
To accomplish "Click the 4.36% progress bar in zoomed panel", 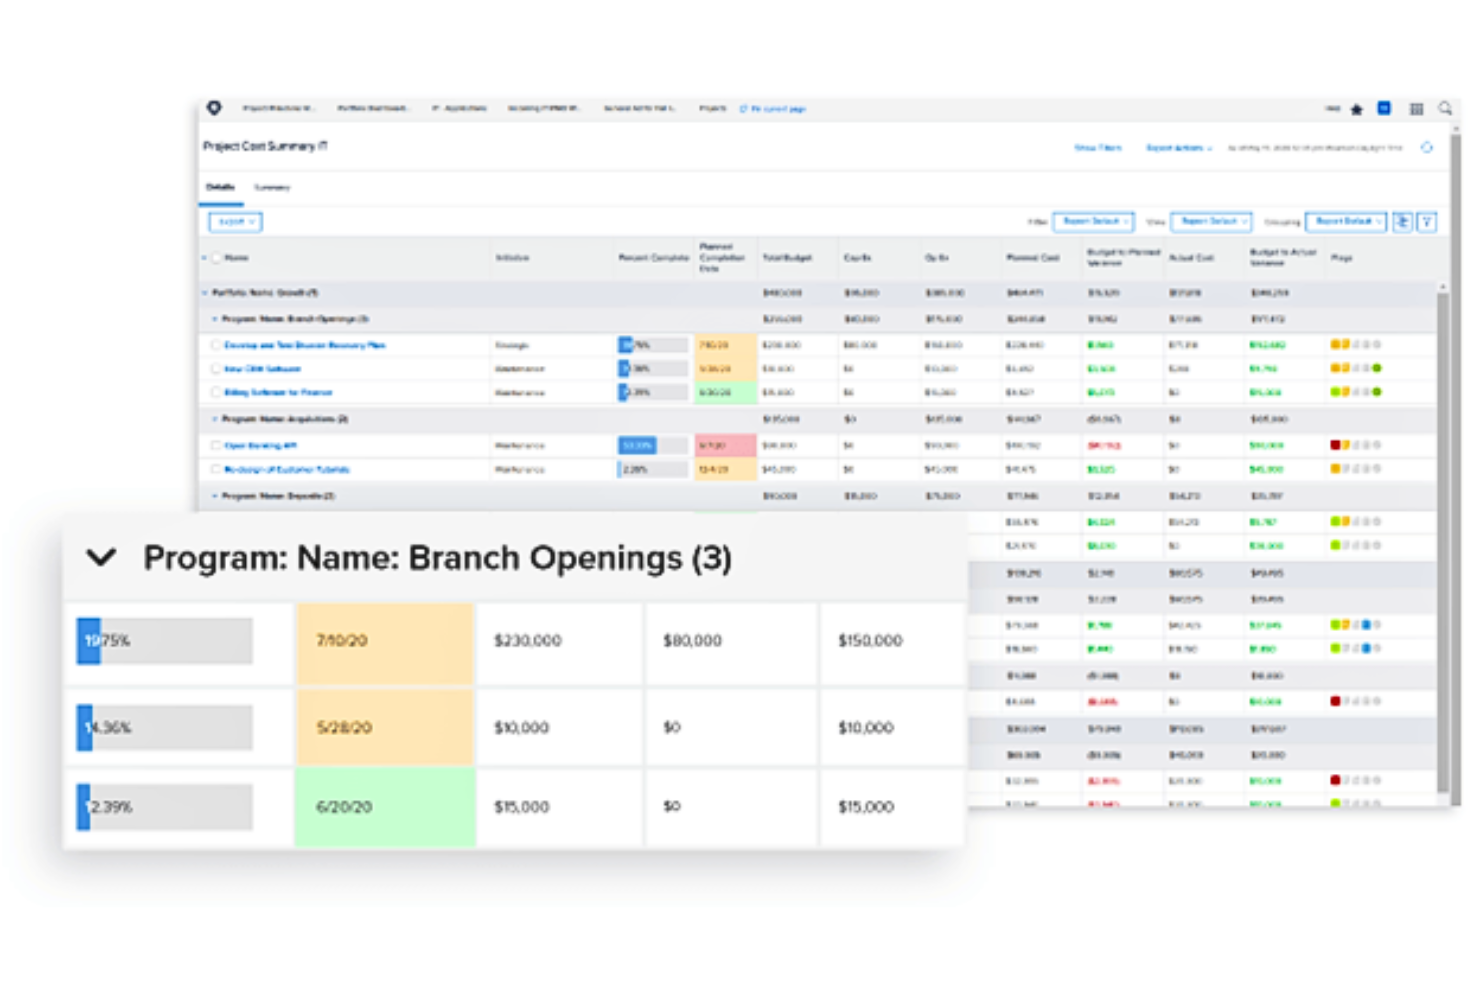I will click(x=165, y=728).
